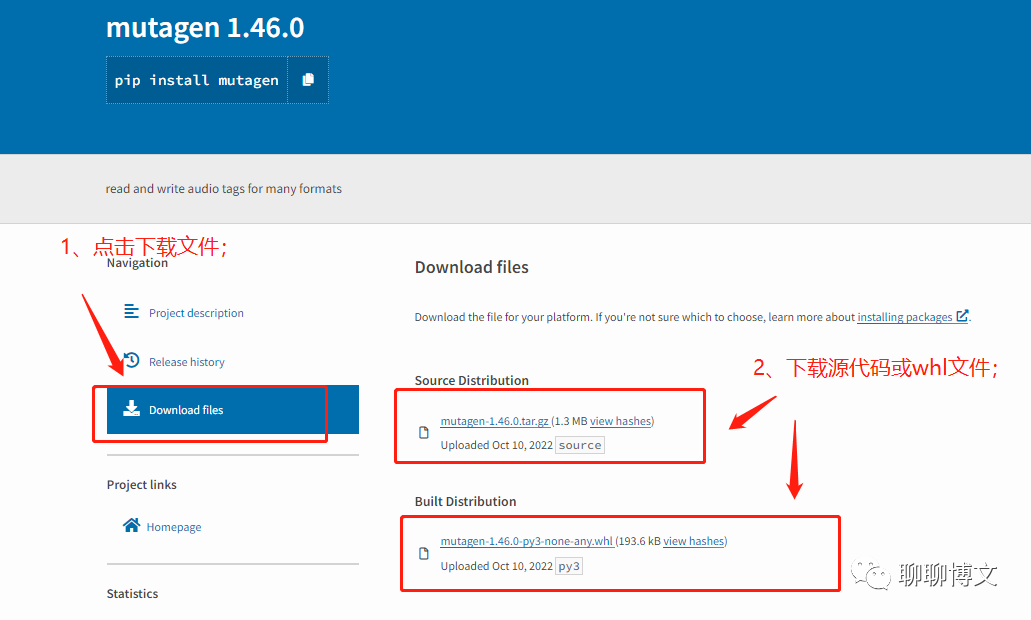Click external link icon after installing packages
The image size is (1031, 620).
pos(962,316)
